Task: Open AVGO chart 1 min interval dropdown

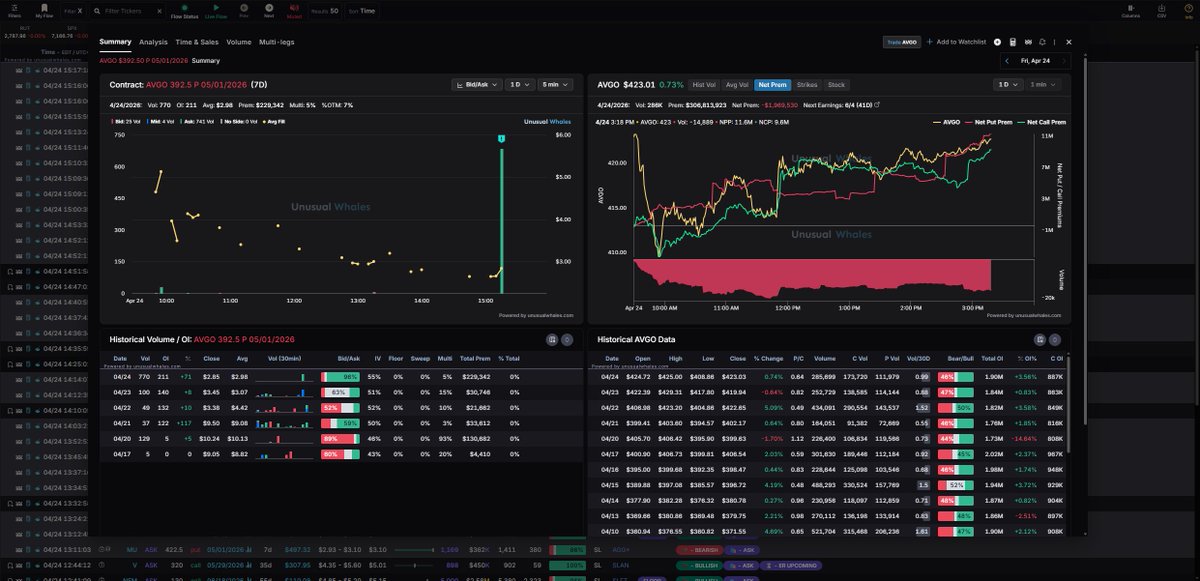Action: point(1043,85)
